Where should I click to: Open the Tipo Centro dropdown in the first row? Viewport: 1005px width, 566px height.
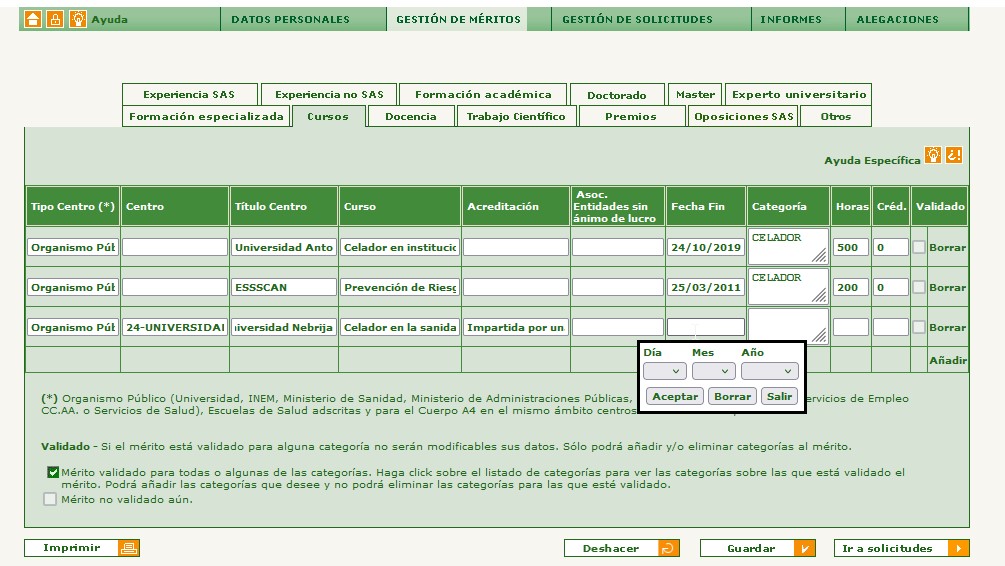[73, 247]
